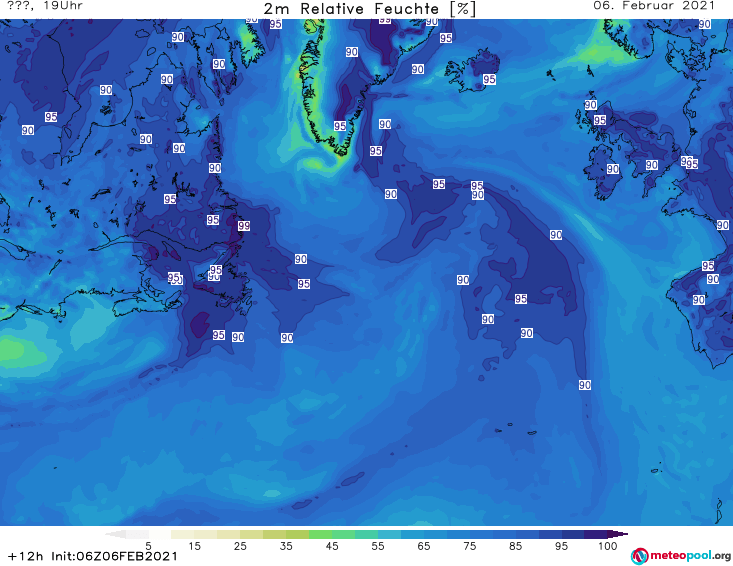Click the 95 contour label over Iceland
The width and height of the screenshot is (733, 566).
[x=489, y=79]
